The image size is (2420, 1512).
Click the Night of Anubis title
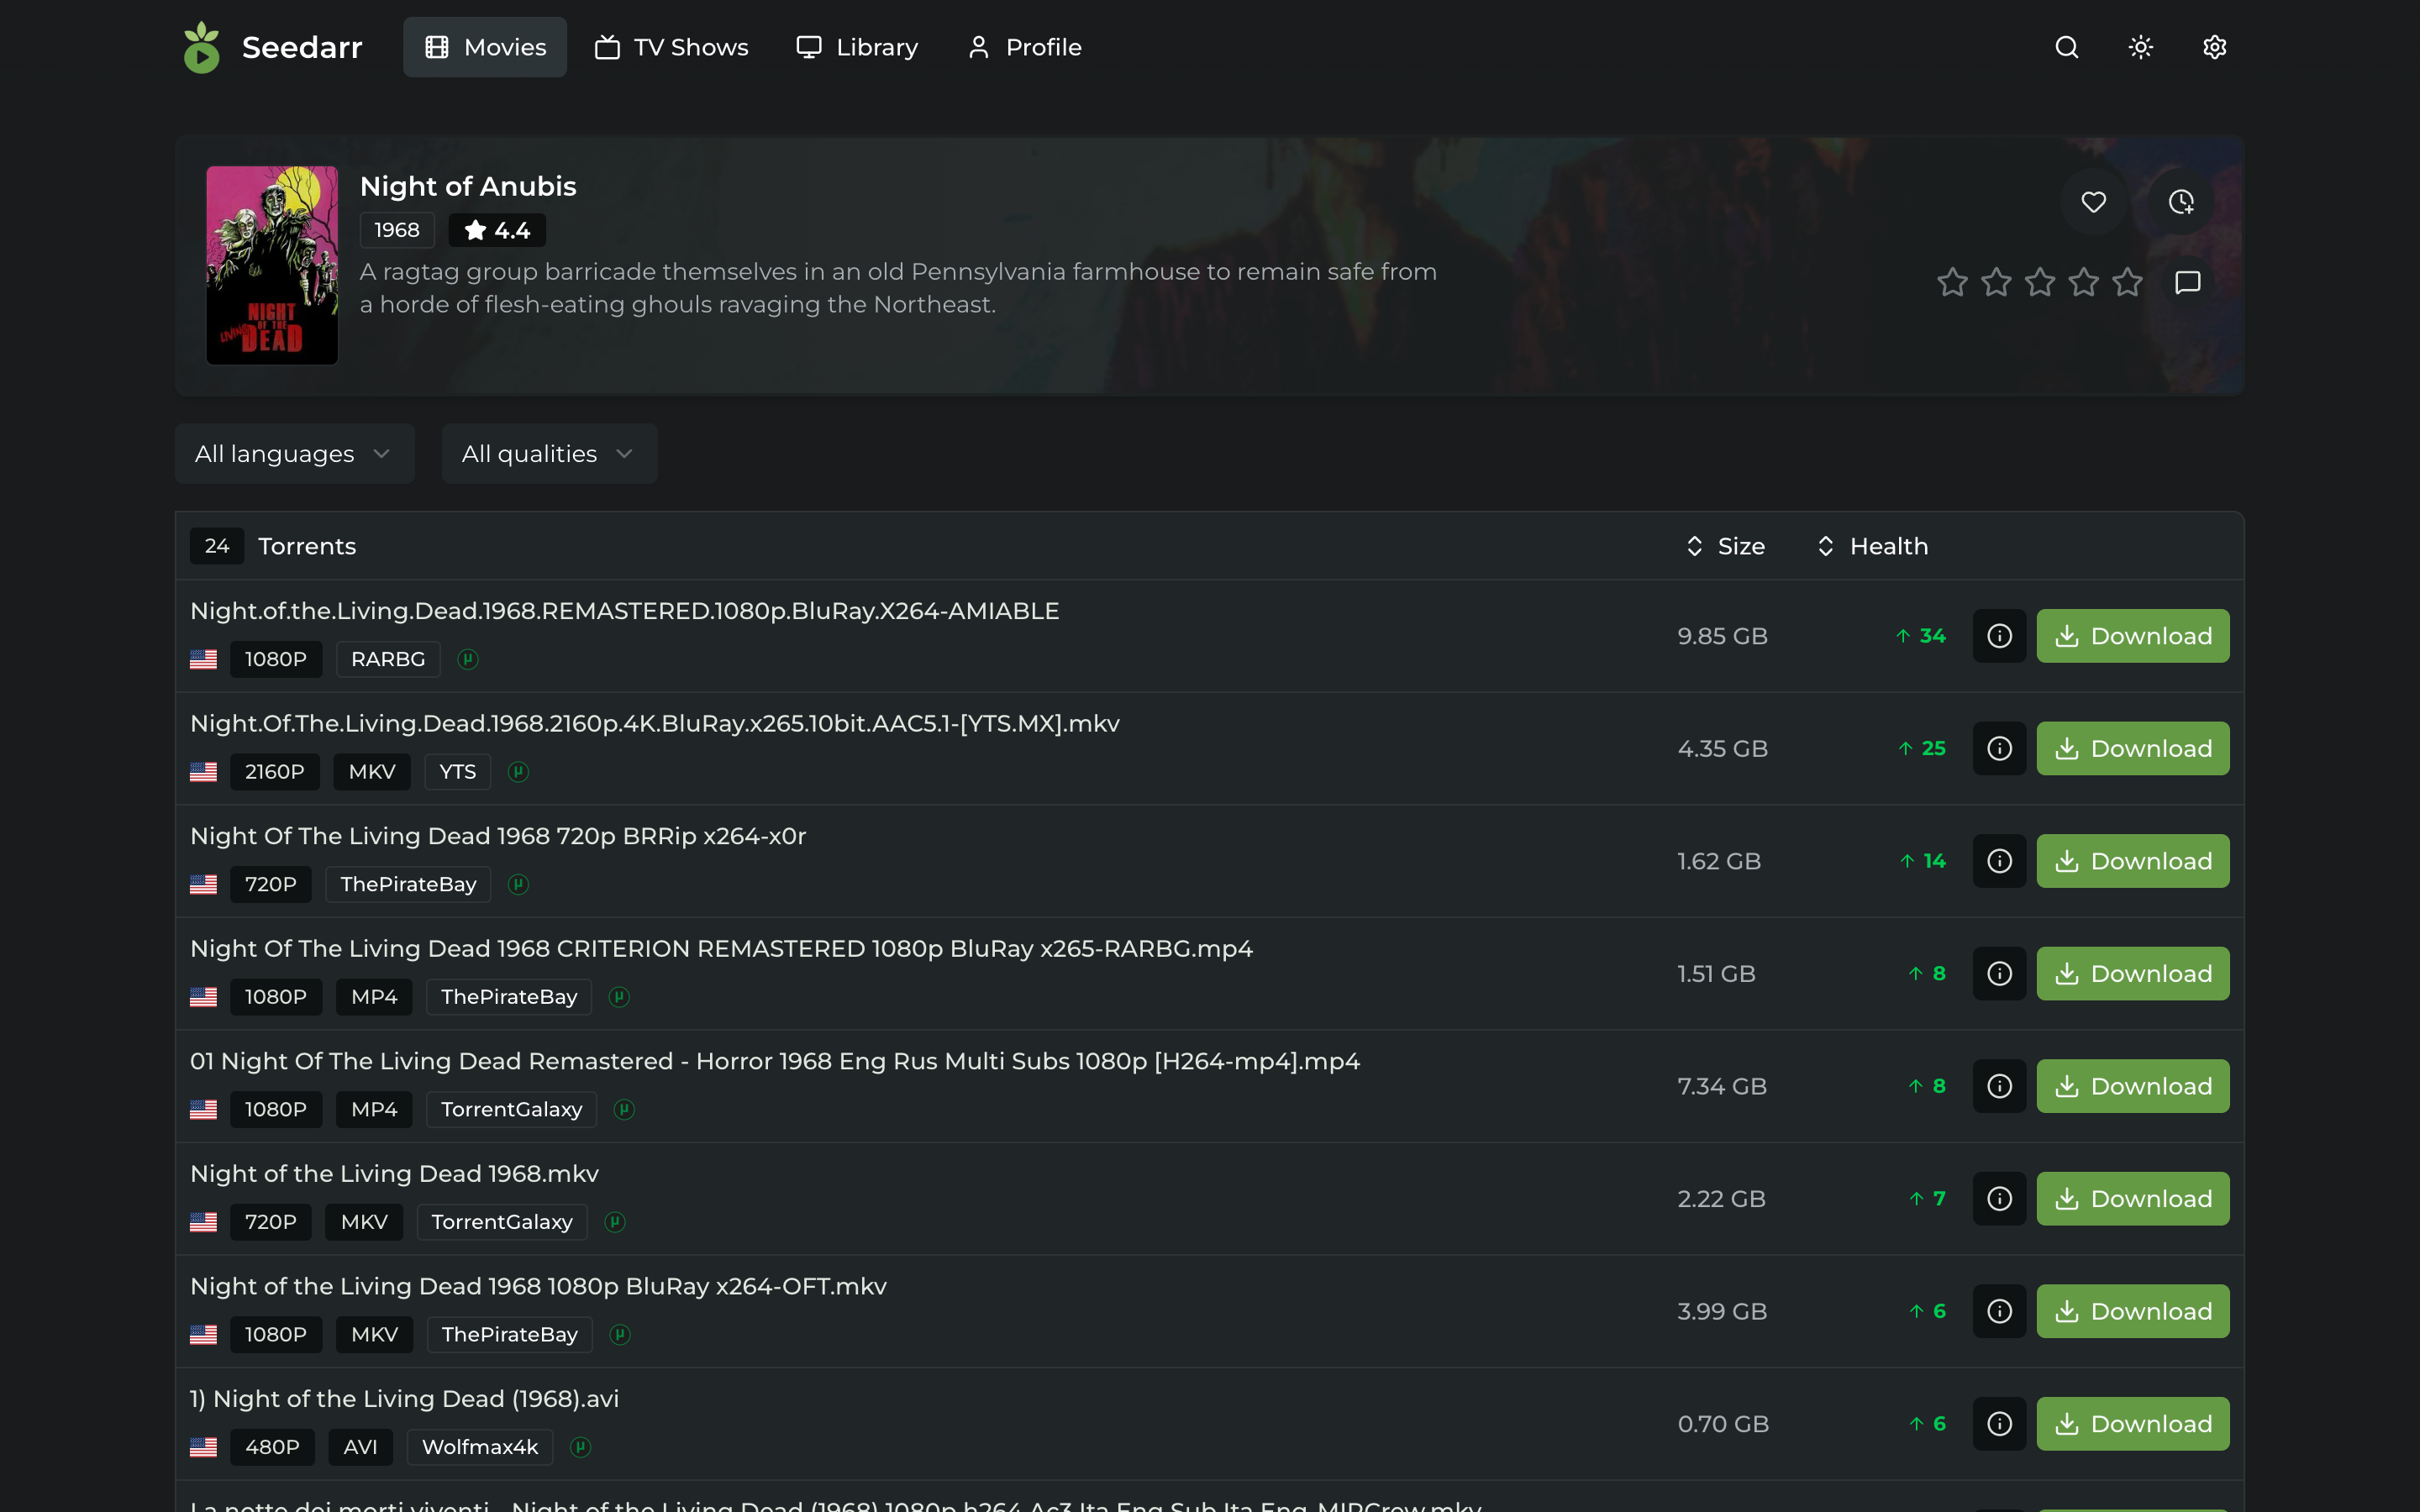[x=468, y=186]
